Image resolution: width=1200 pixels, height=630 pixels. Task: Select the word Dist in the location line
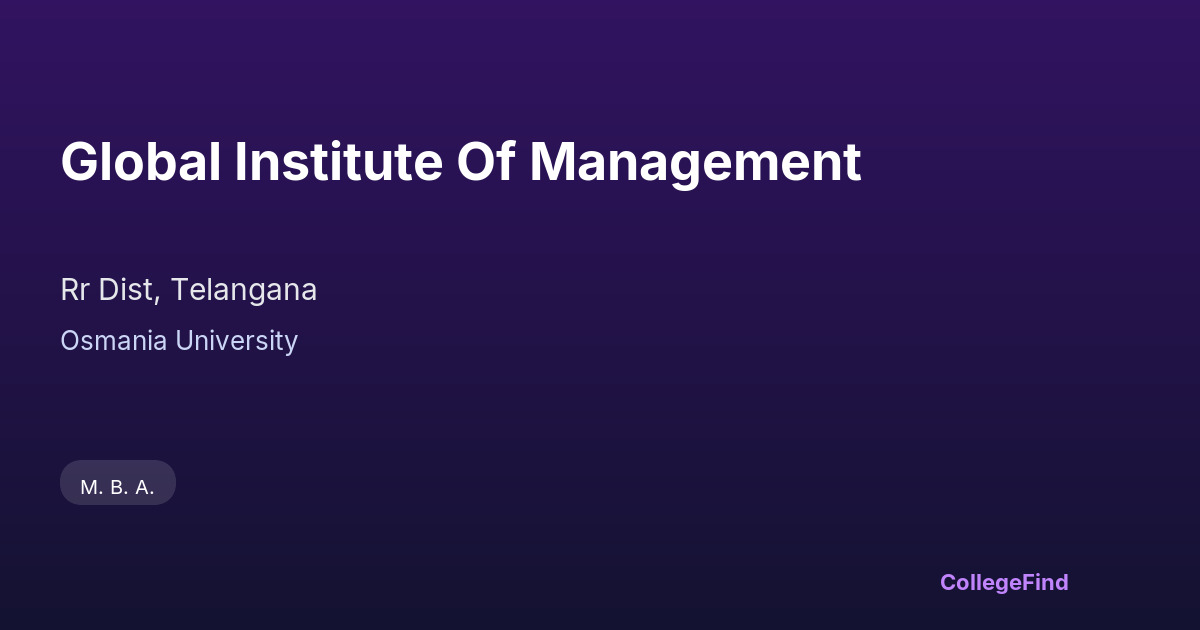coord(127,290)
